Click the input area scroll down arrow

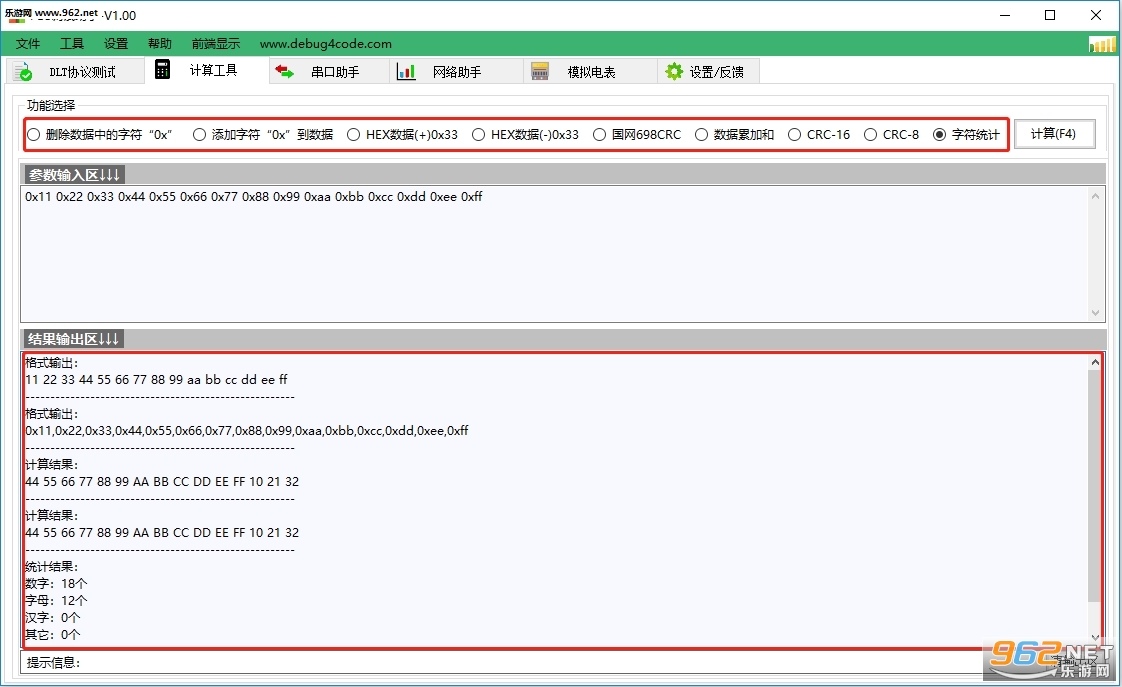(x=1095, y=313)
